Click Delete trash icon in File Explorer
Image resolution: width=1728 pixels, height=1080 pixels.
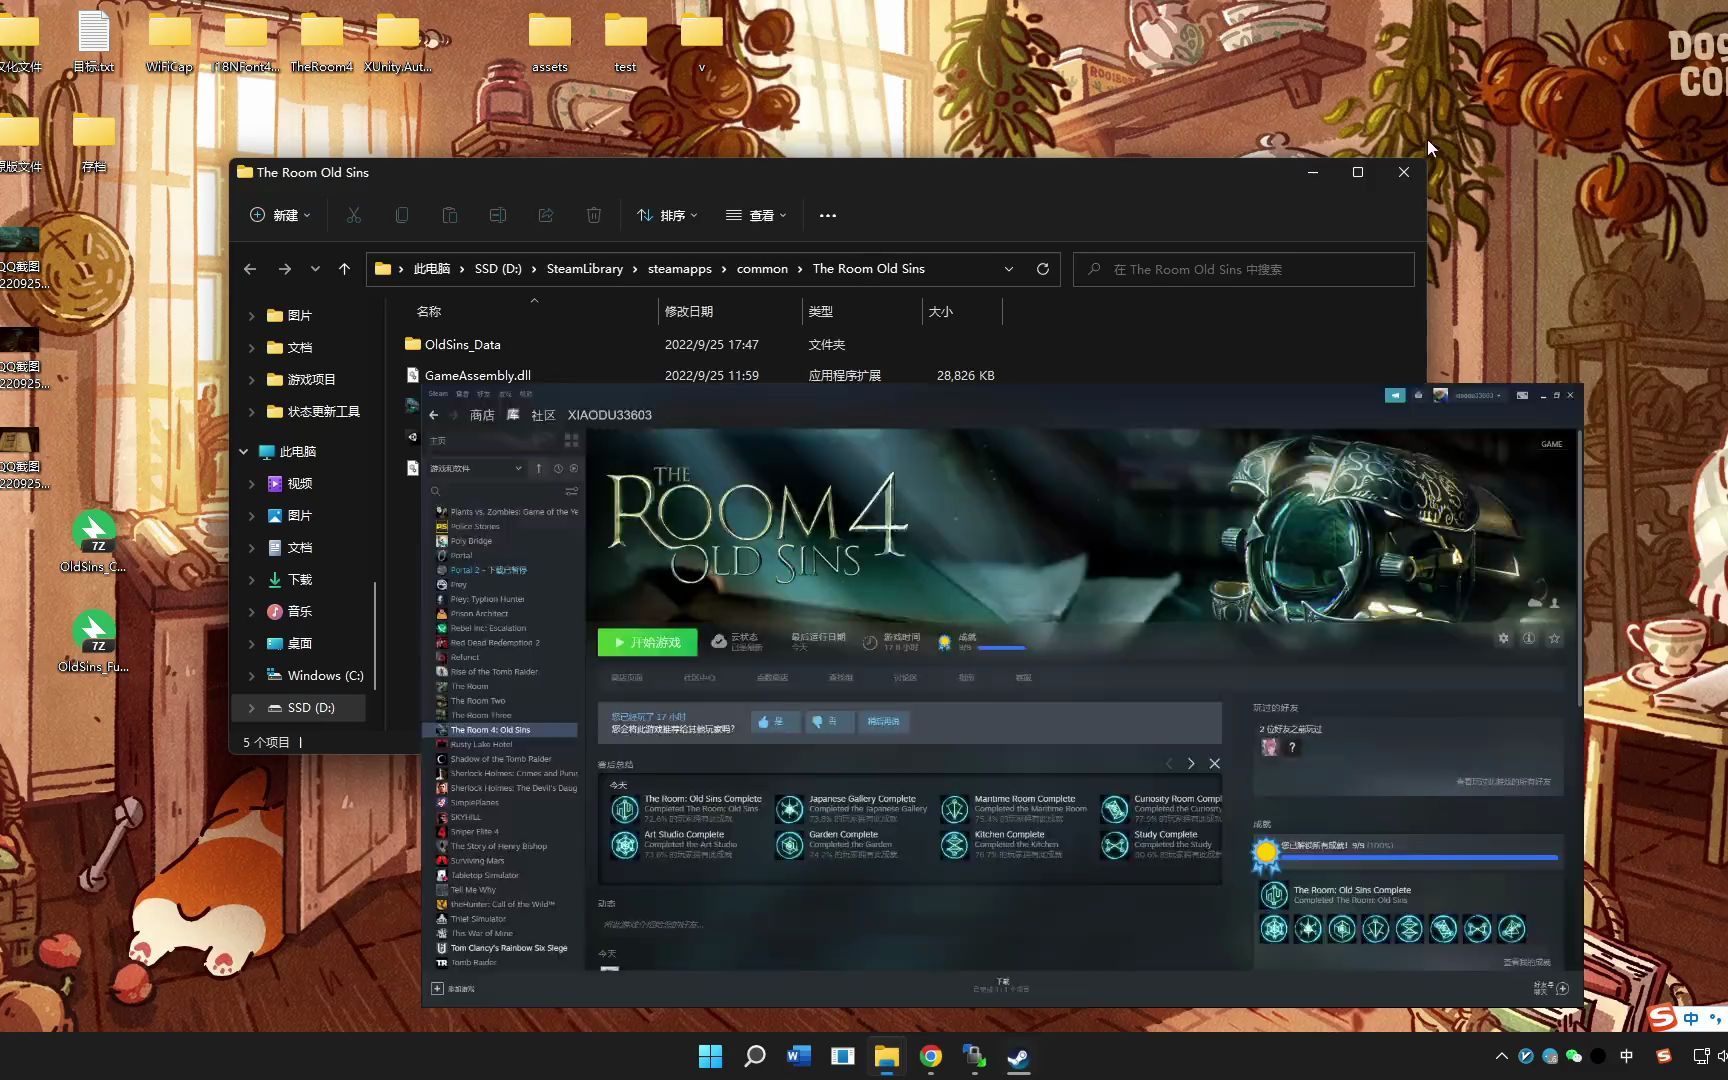tap(594, 215)
